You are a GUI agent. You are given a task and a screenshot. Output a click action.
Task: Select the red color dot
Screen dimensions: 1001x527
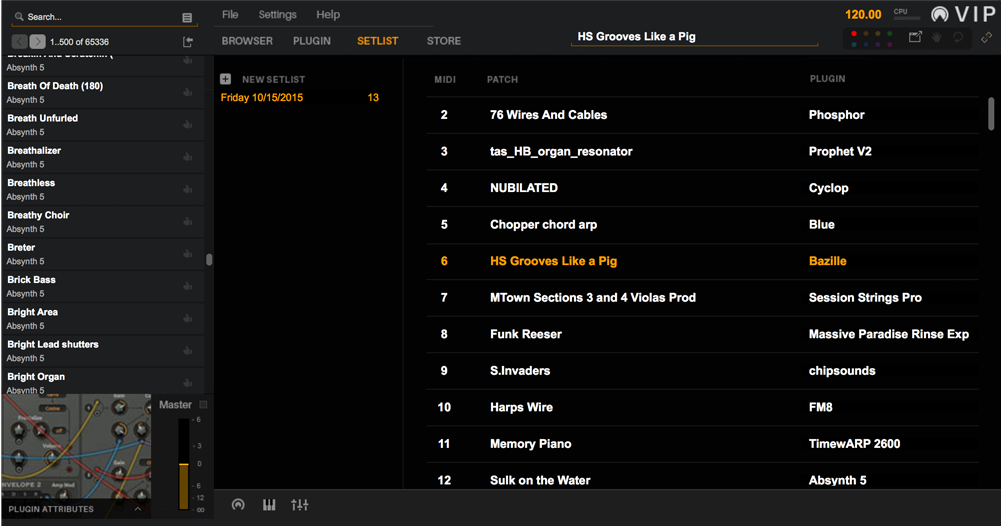point(854,33)
